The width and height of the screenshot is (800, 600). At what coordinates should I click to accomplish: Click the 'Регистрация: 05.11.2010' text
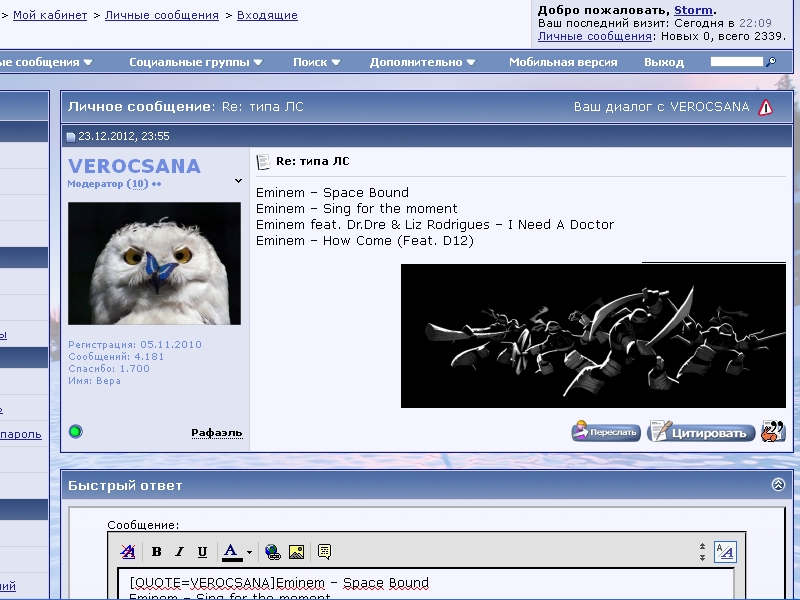point(135,345)
